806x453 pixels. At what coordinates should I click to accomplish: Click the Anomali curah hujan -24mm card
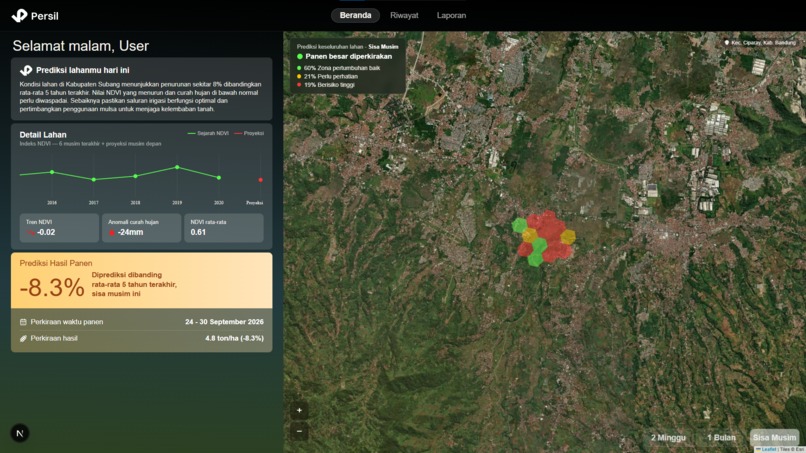(x=141, y=228)
